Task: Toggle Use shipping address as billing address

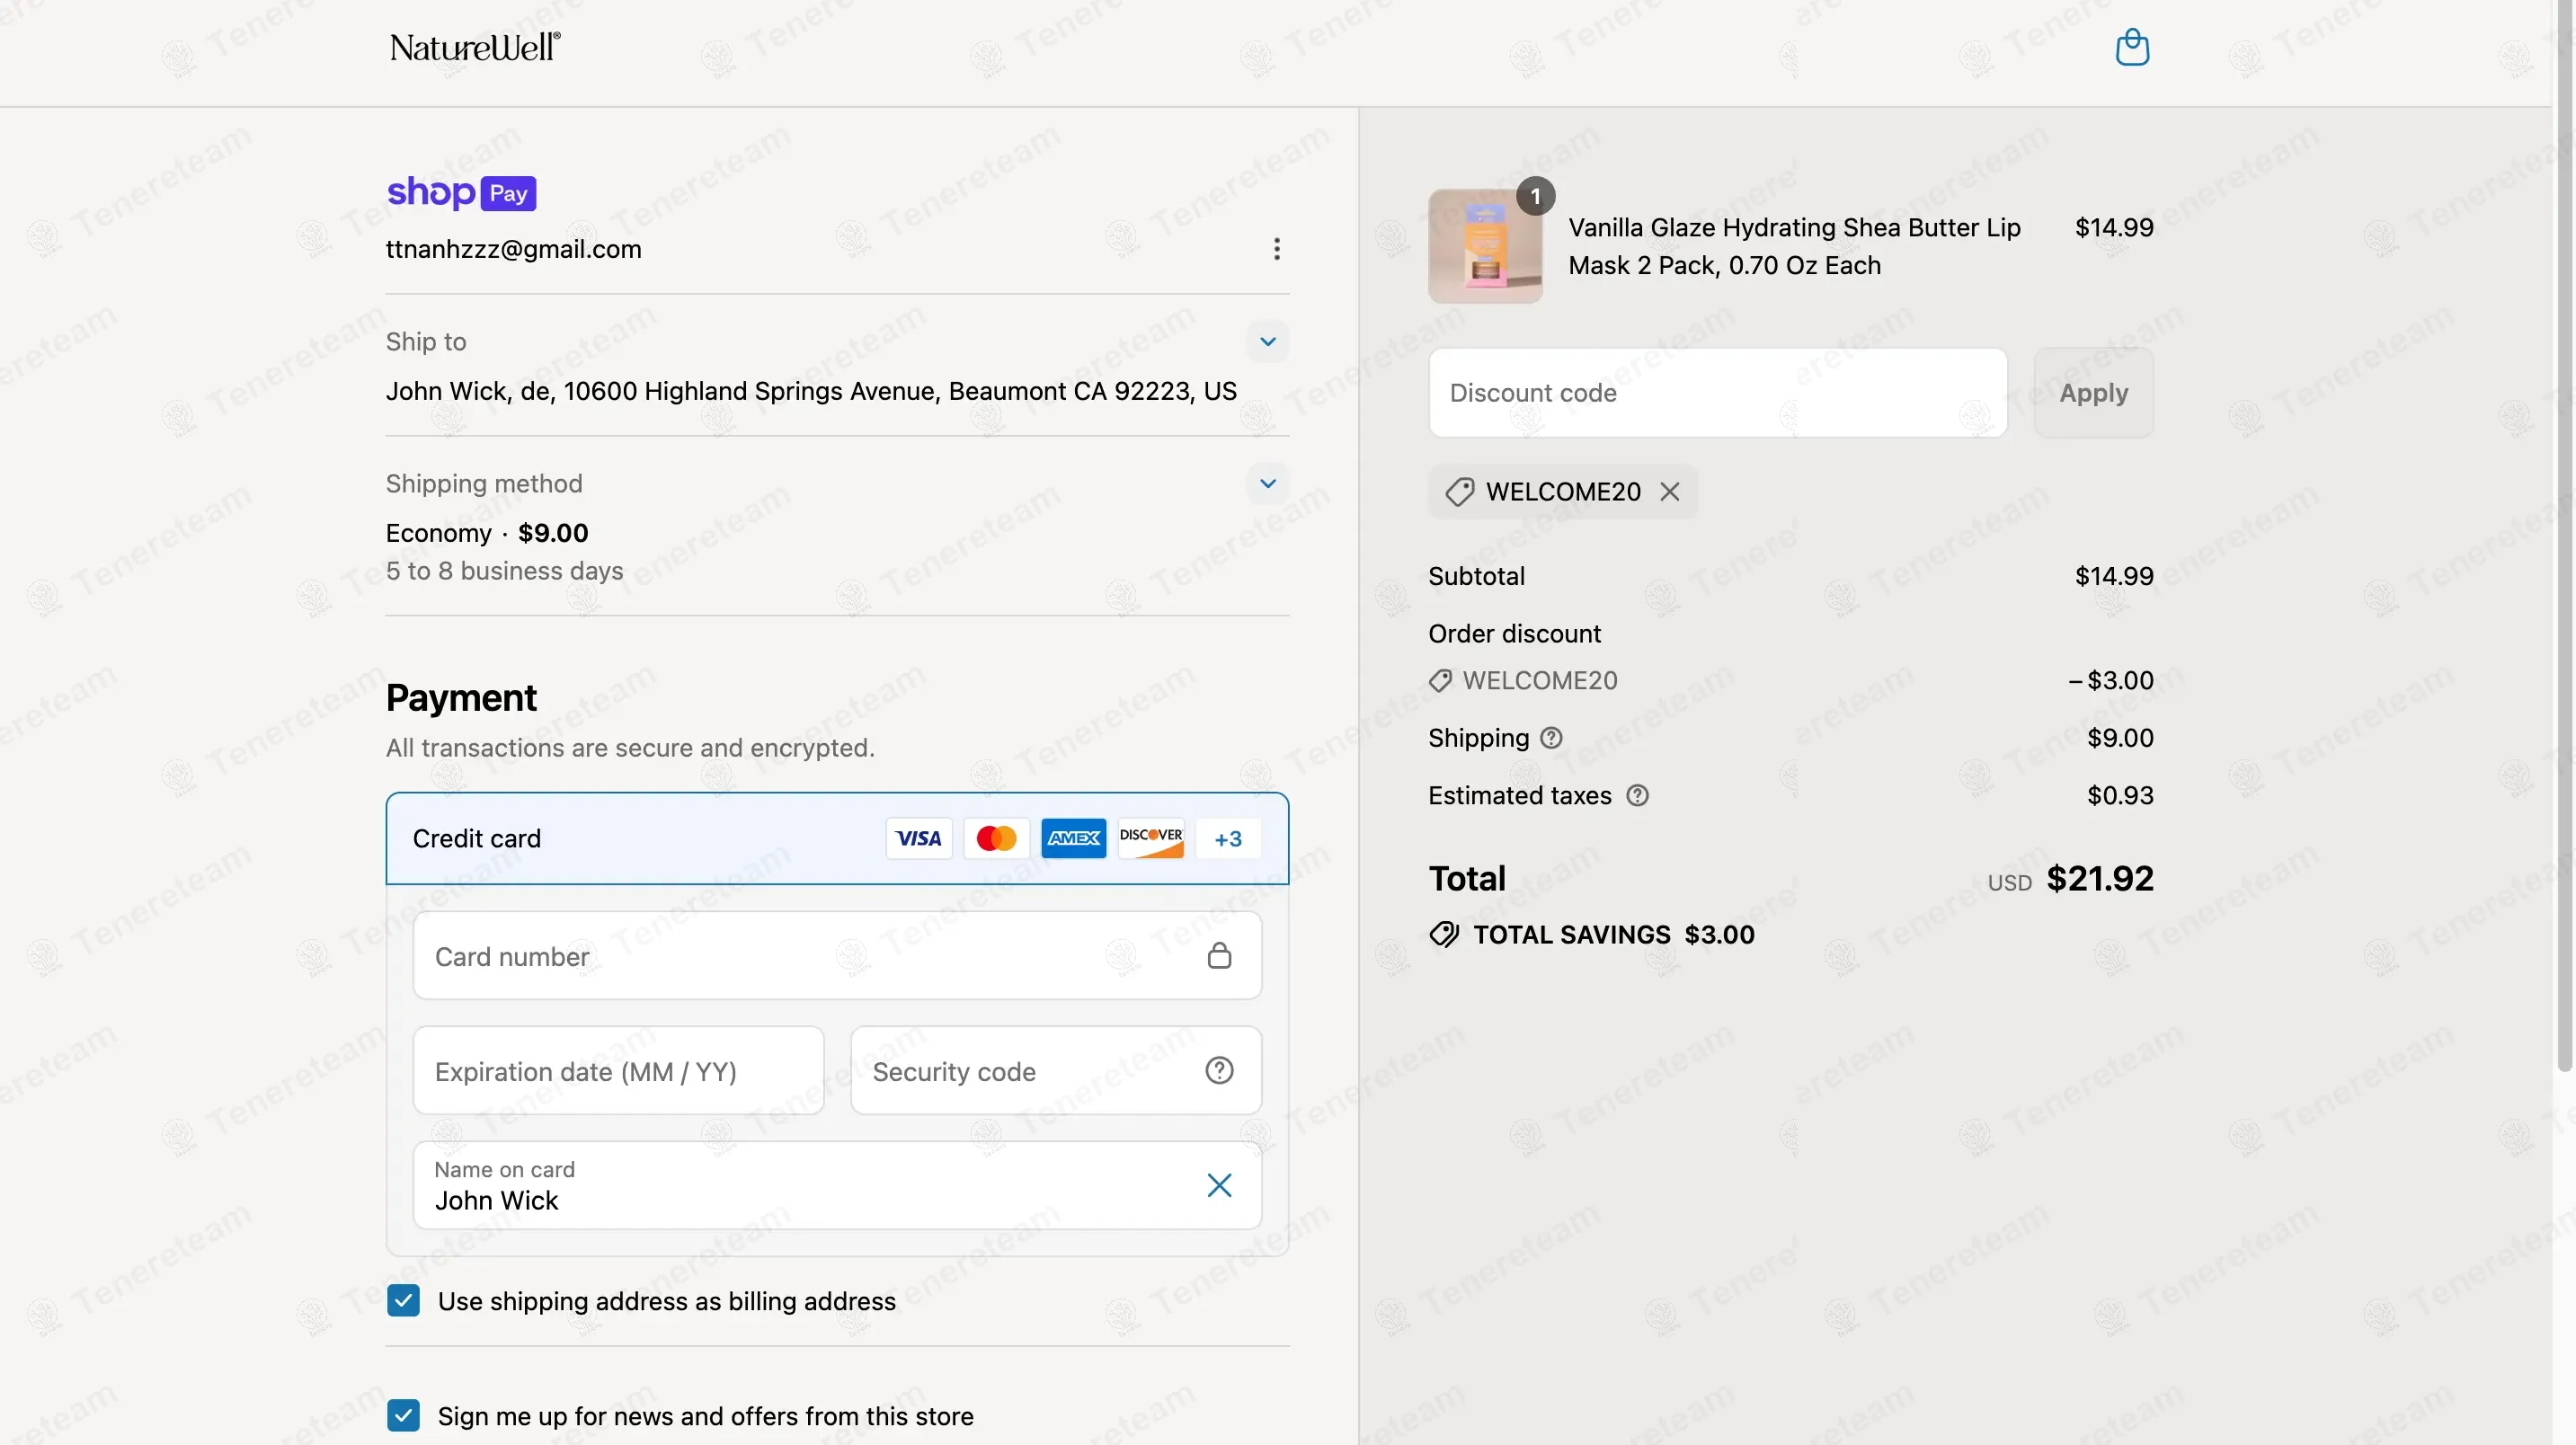Action: pos(403,1300)
